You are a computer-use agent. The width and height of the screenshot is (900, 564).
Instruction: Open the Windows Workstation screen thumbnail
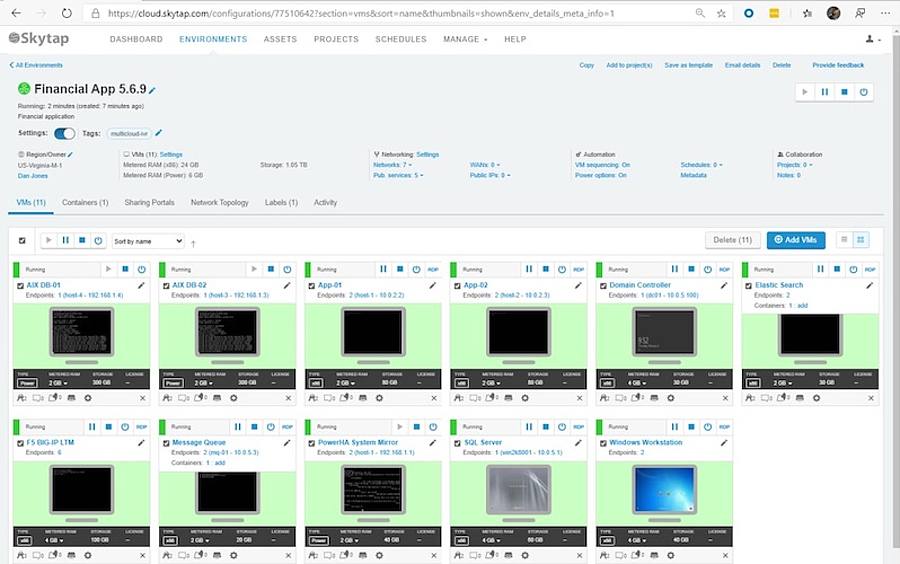[664, 489]
